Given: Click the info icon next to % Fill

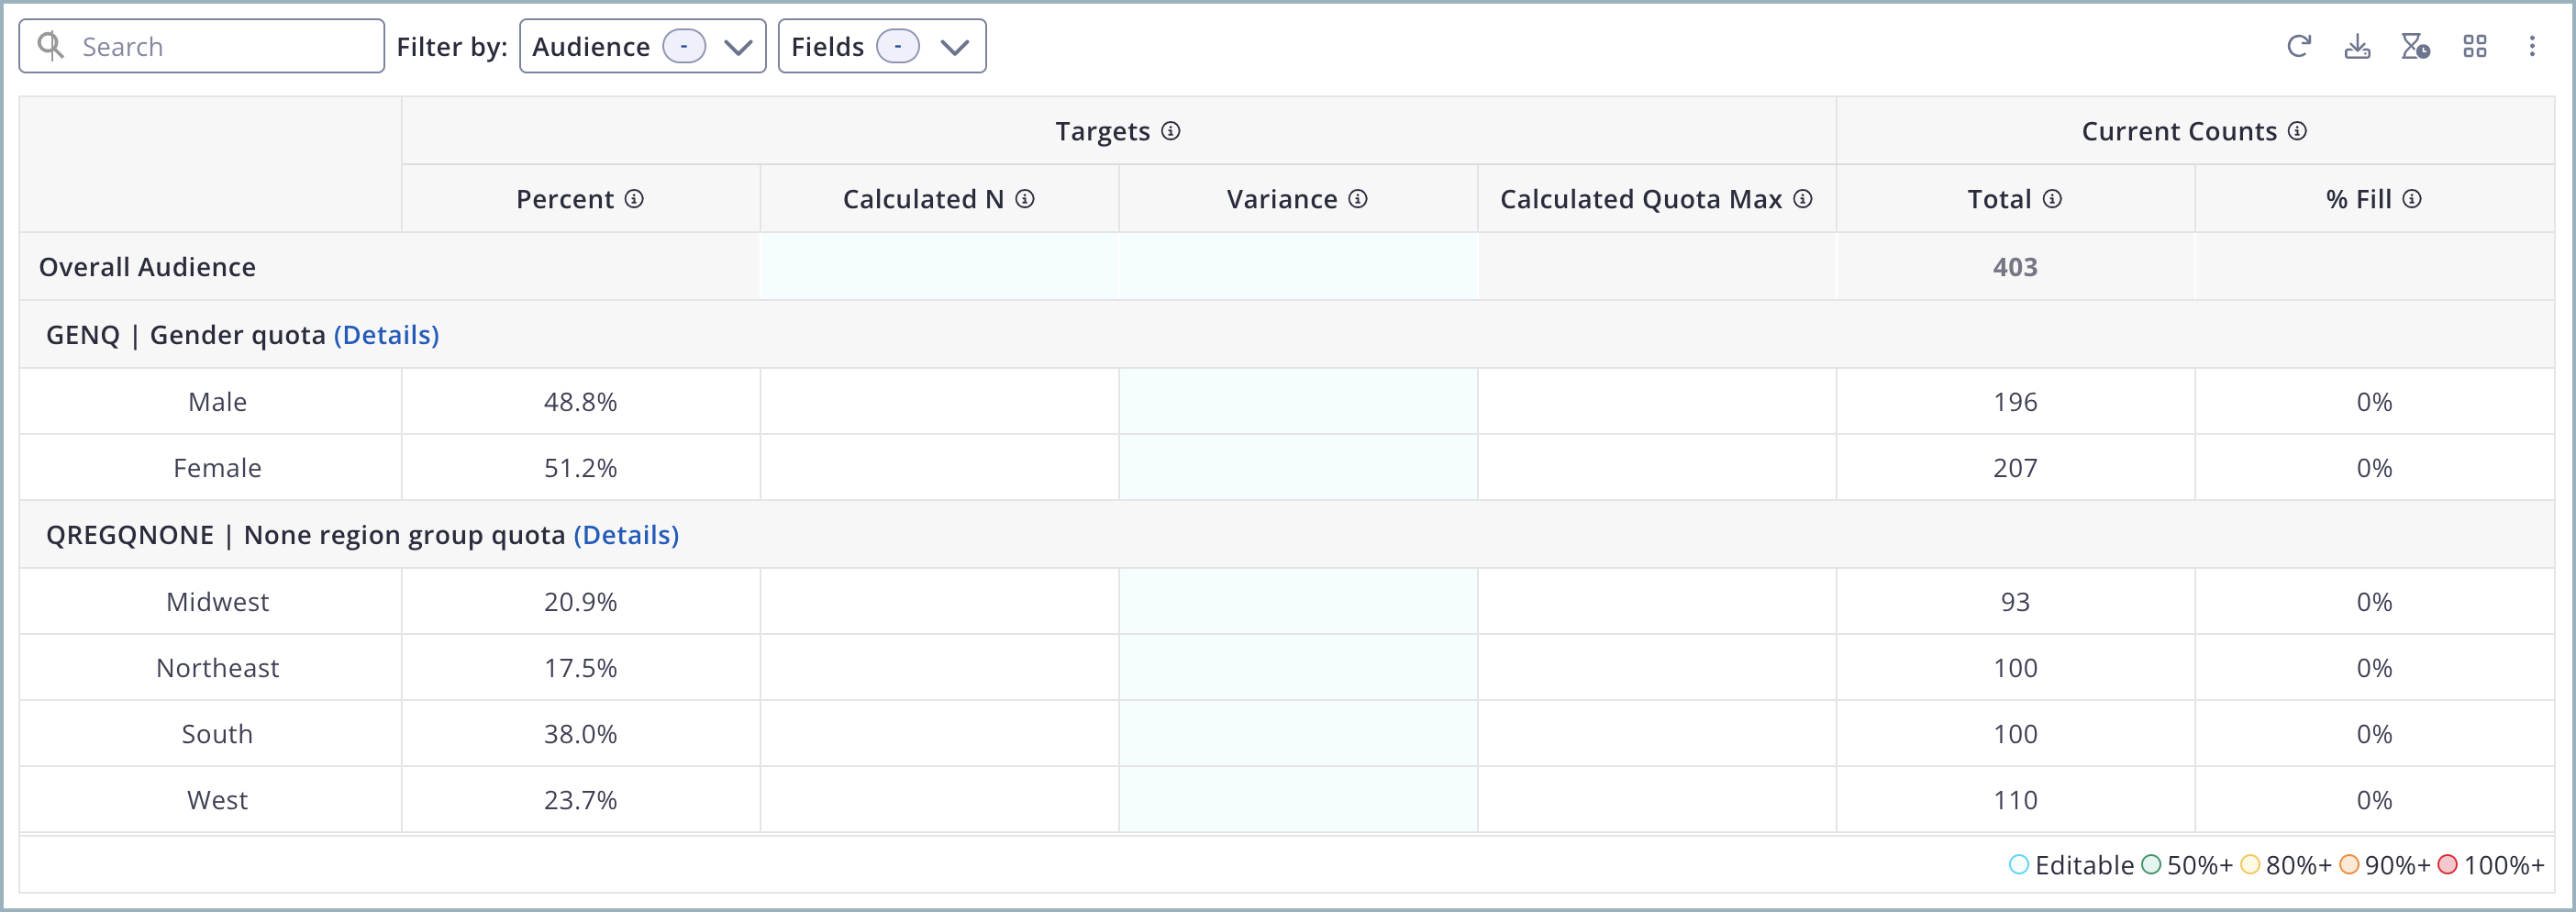Looking at the screenshot, I should [2412, 199].
